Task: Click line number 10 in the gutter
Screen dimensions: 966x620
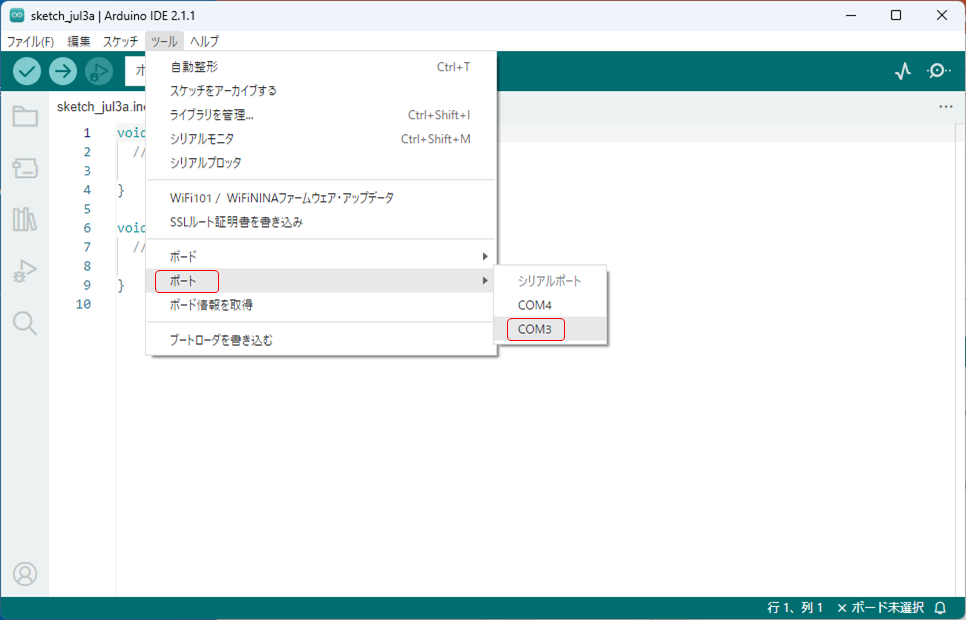Action: pyautogui.click(x=83, y=304)
